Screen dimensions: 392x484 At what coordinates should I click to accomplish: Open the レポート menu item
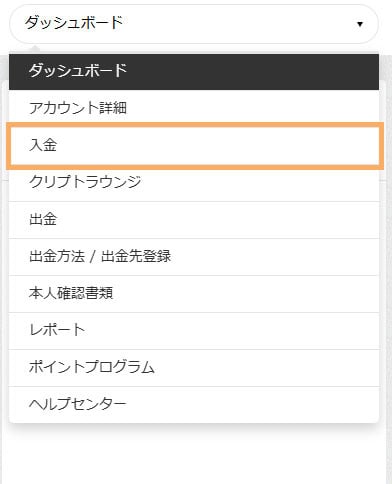coord(194,331)
